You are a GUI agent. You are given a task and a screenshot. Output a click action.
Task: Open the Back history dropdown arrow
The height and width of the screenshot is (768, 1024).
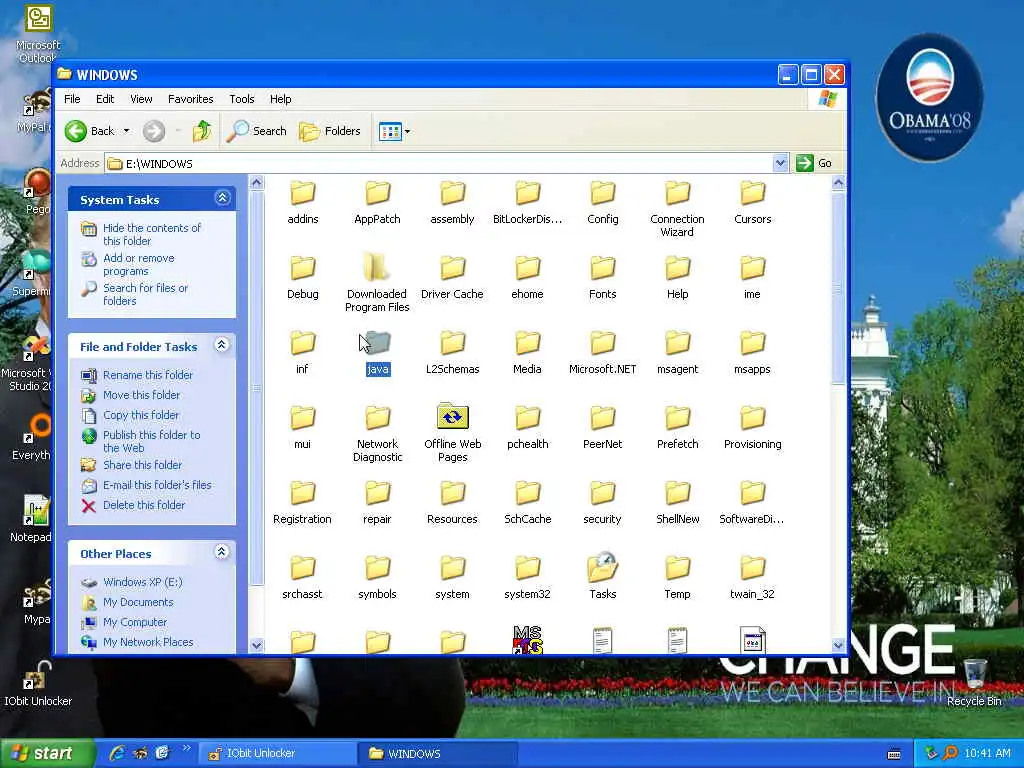click(127, 131)
